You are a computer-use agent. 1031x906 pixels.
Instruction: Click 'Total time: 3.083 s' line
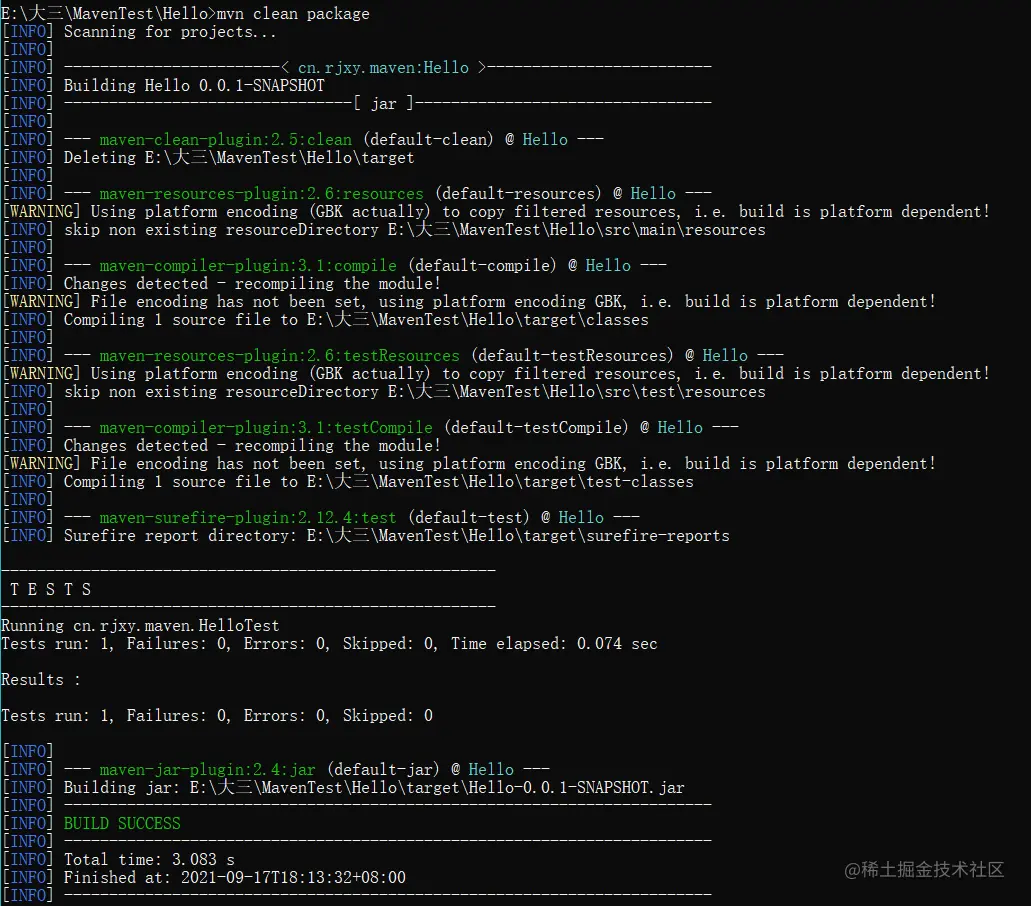(149, 860)
